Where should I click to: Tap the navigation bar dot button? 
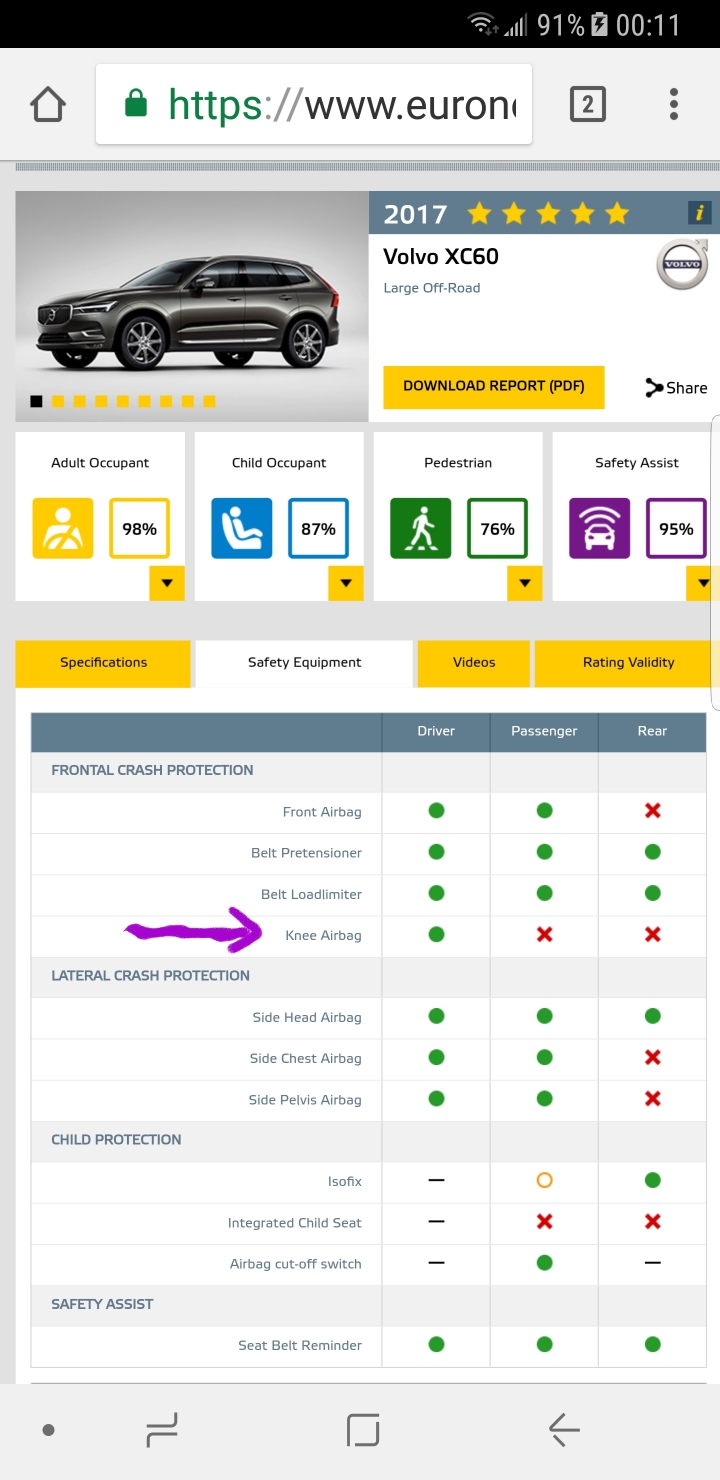[x=49, y=1431]
